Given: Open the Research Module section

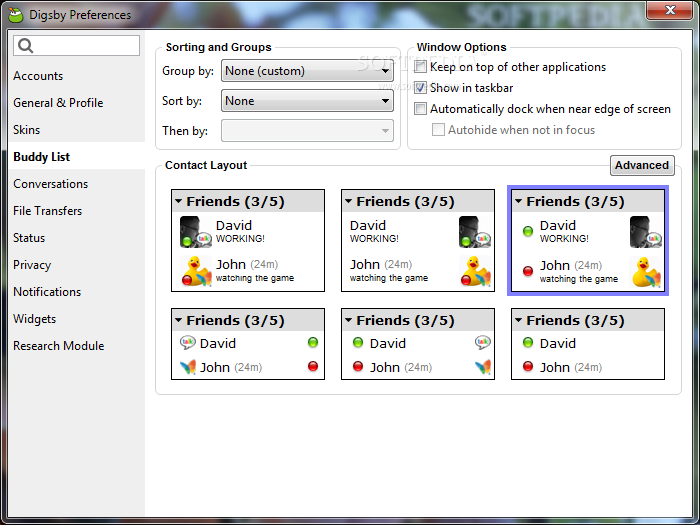Looking at the screenshot, I should (x=76, y=346).
